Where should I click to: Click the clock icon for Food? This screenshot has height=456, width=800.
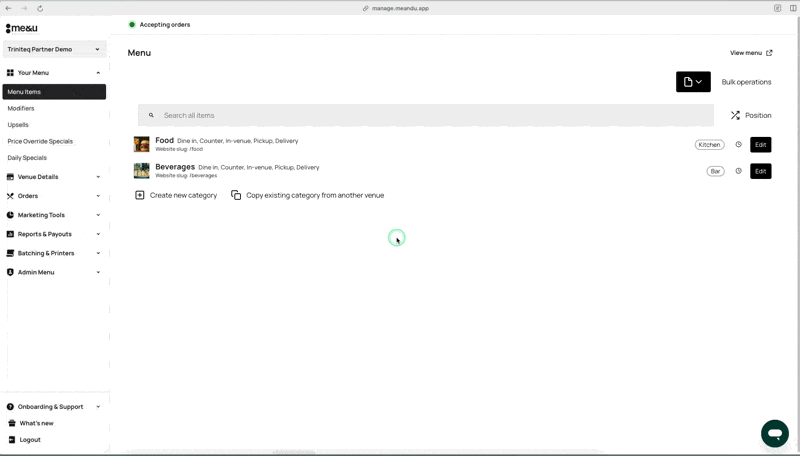[x=738, y=144]
